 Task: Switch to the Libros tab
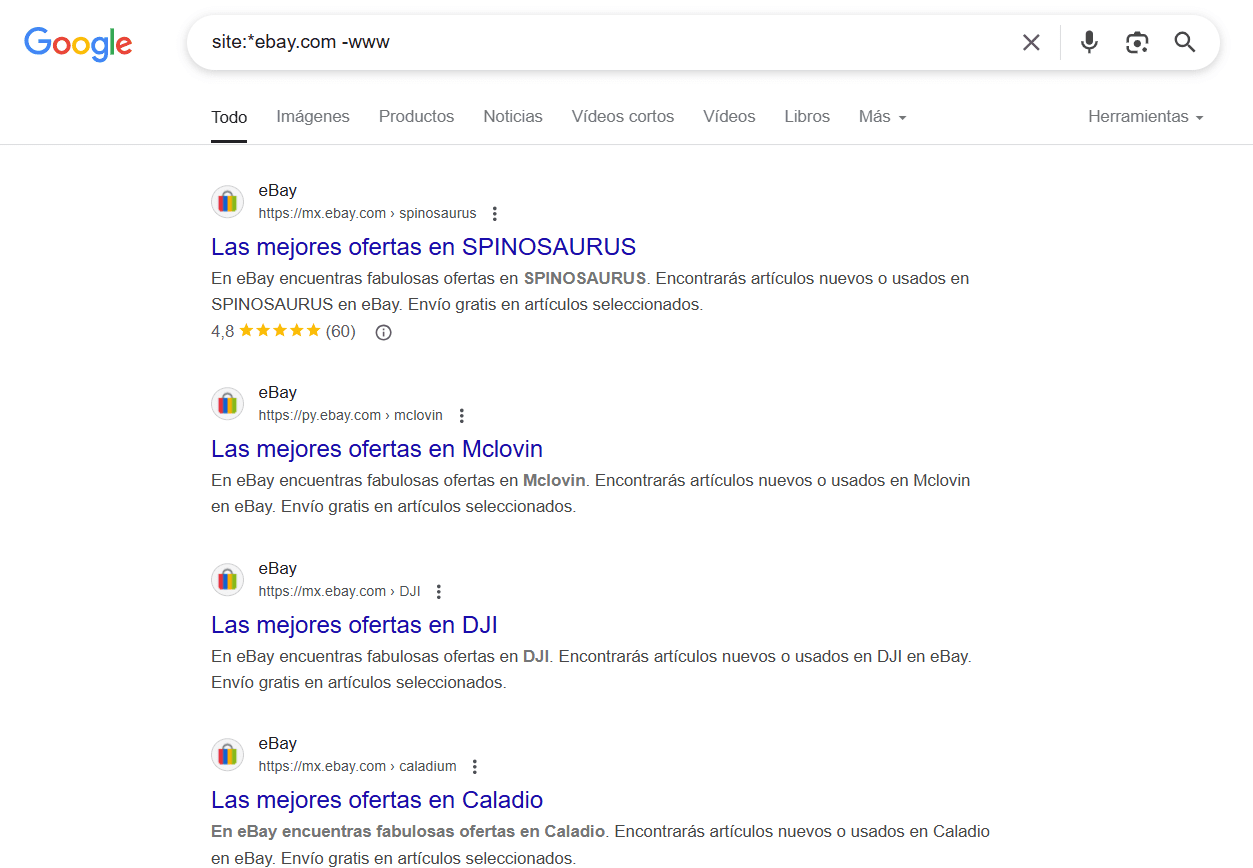click(807, 117)
